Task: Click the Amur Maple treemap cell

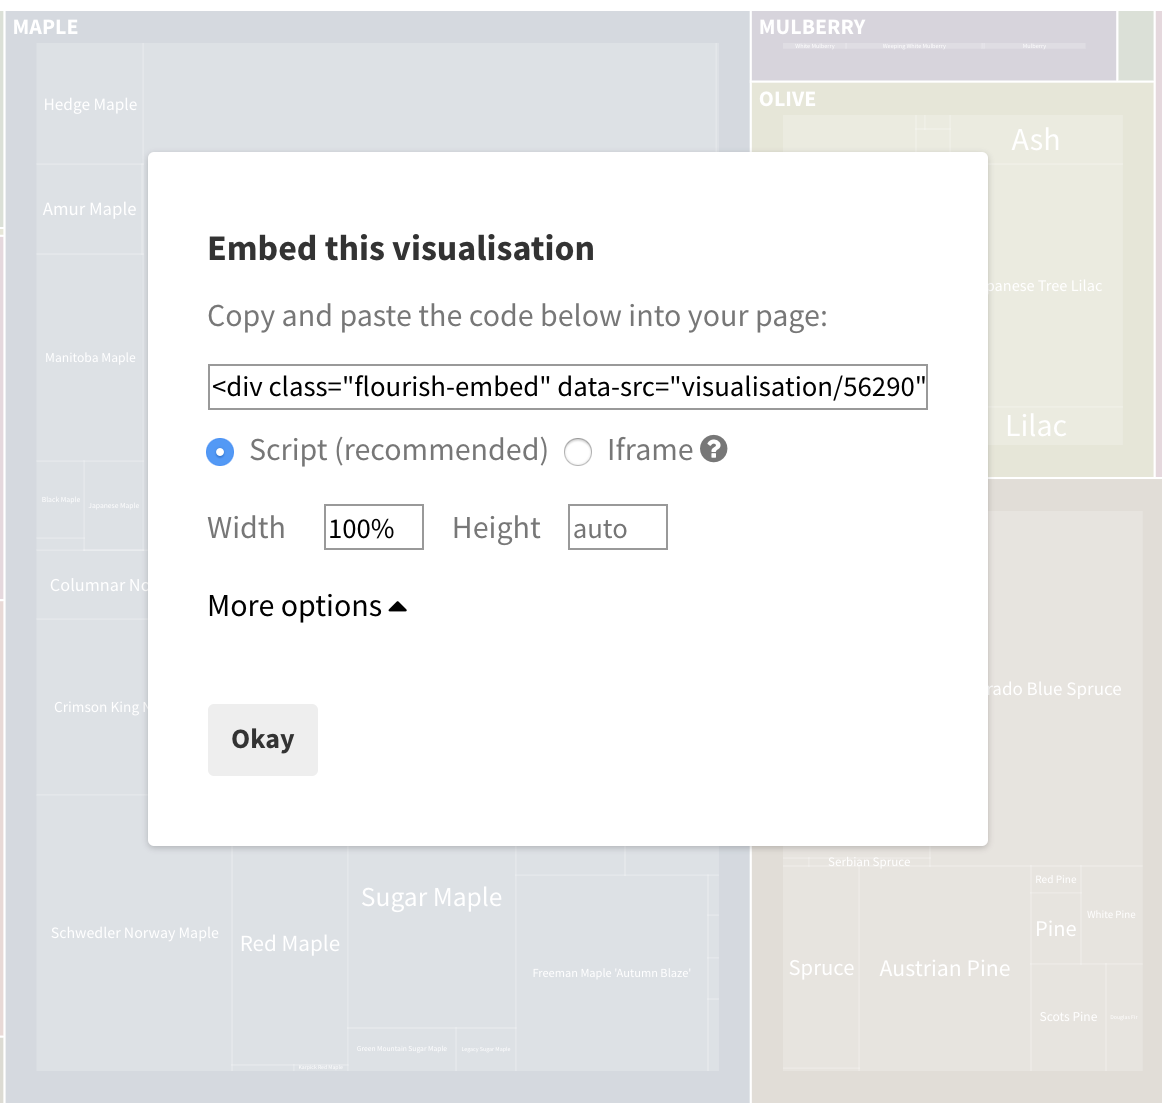Action: coord(89,209)
